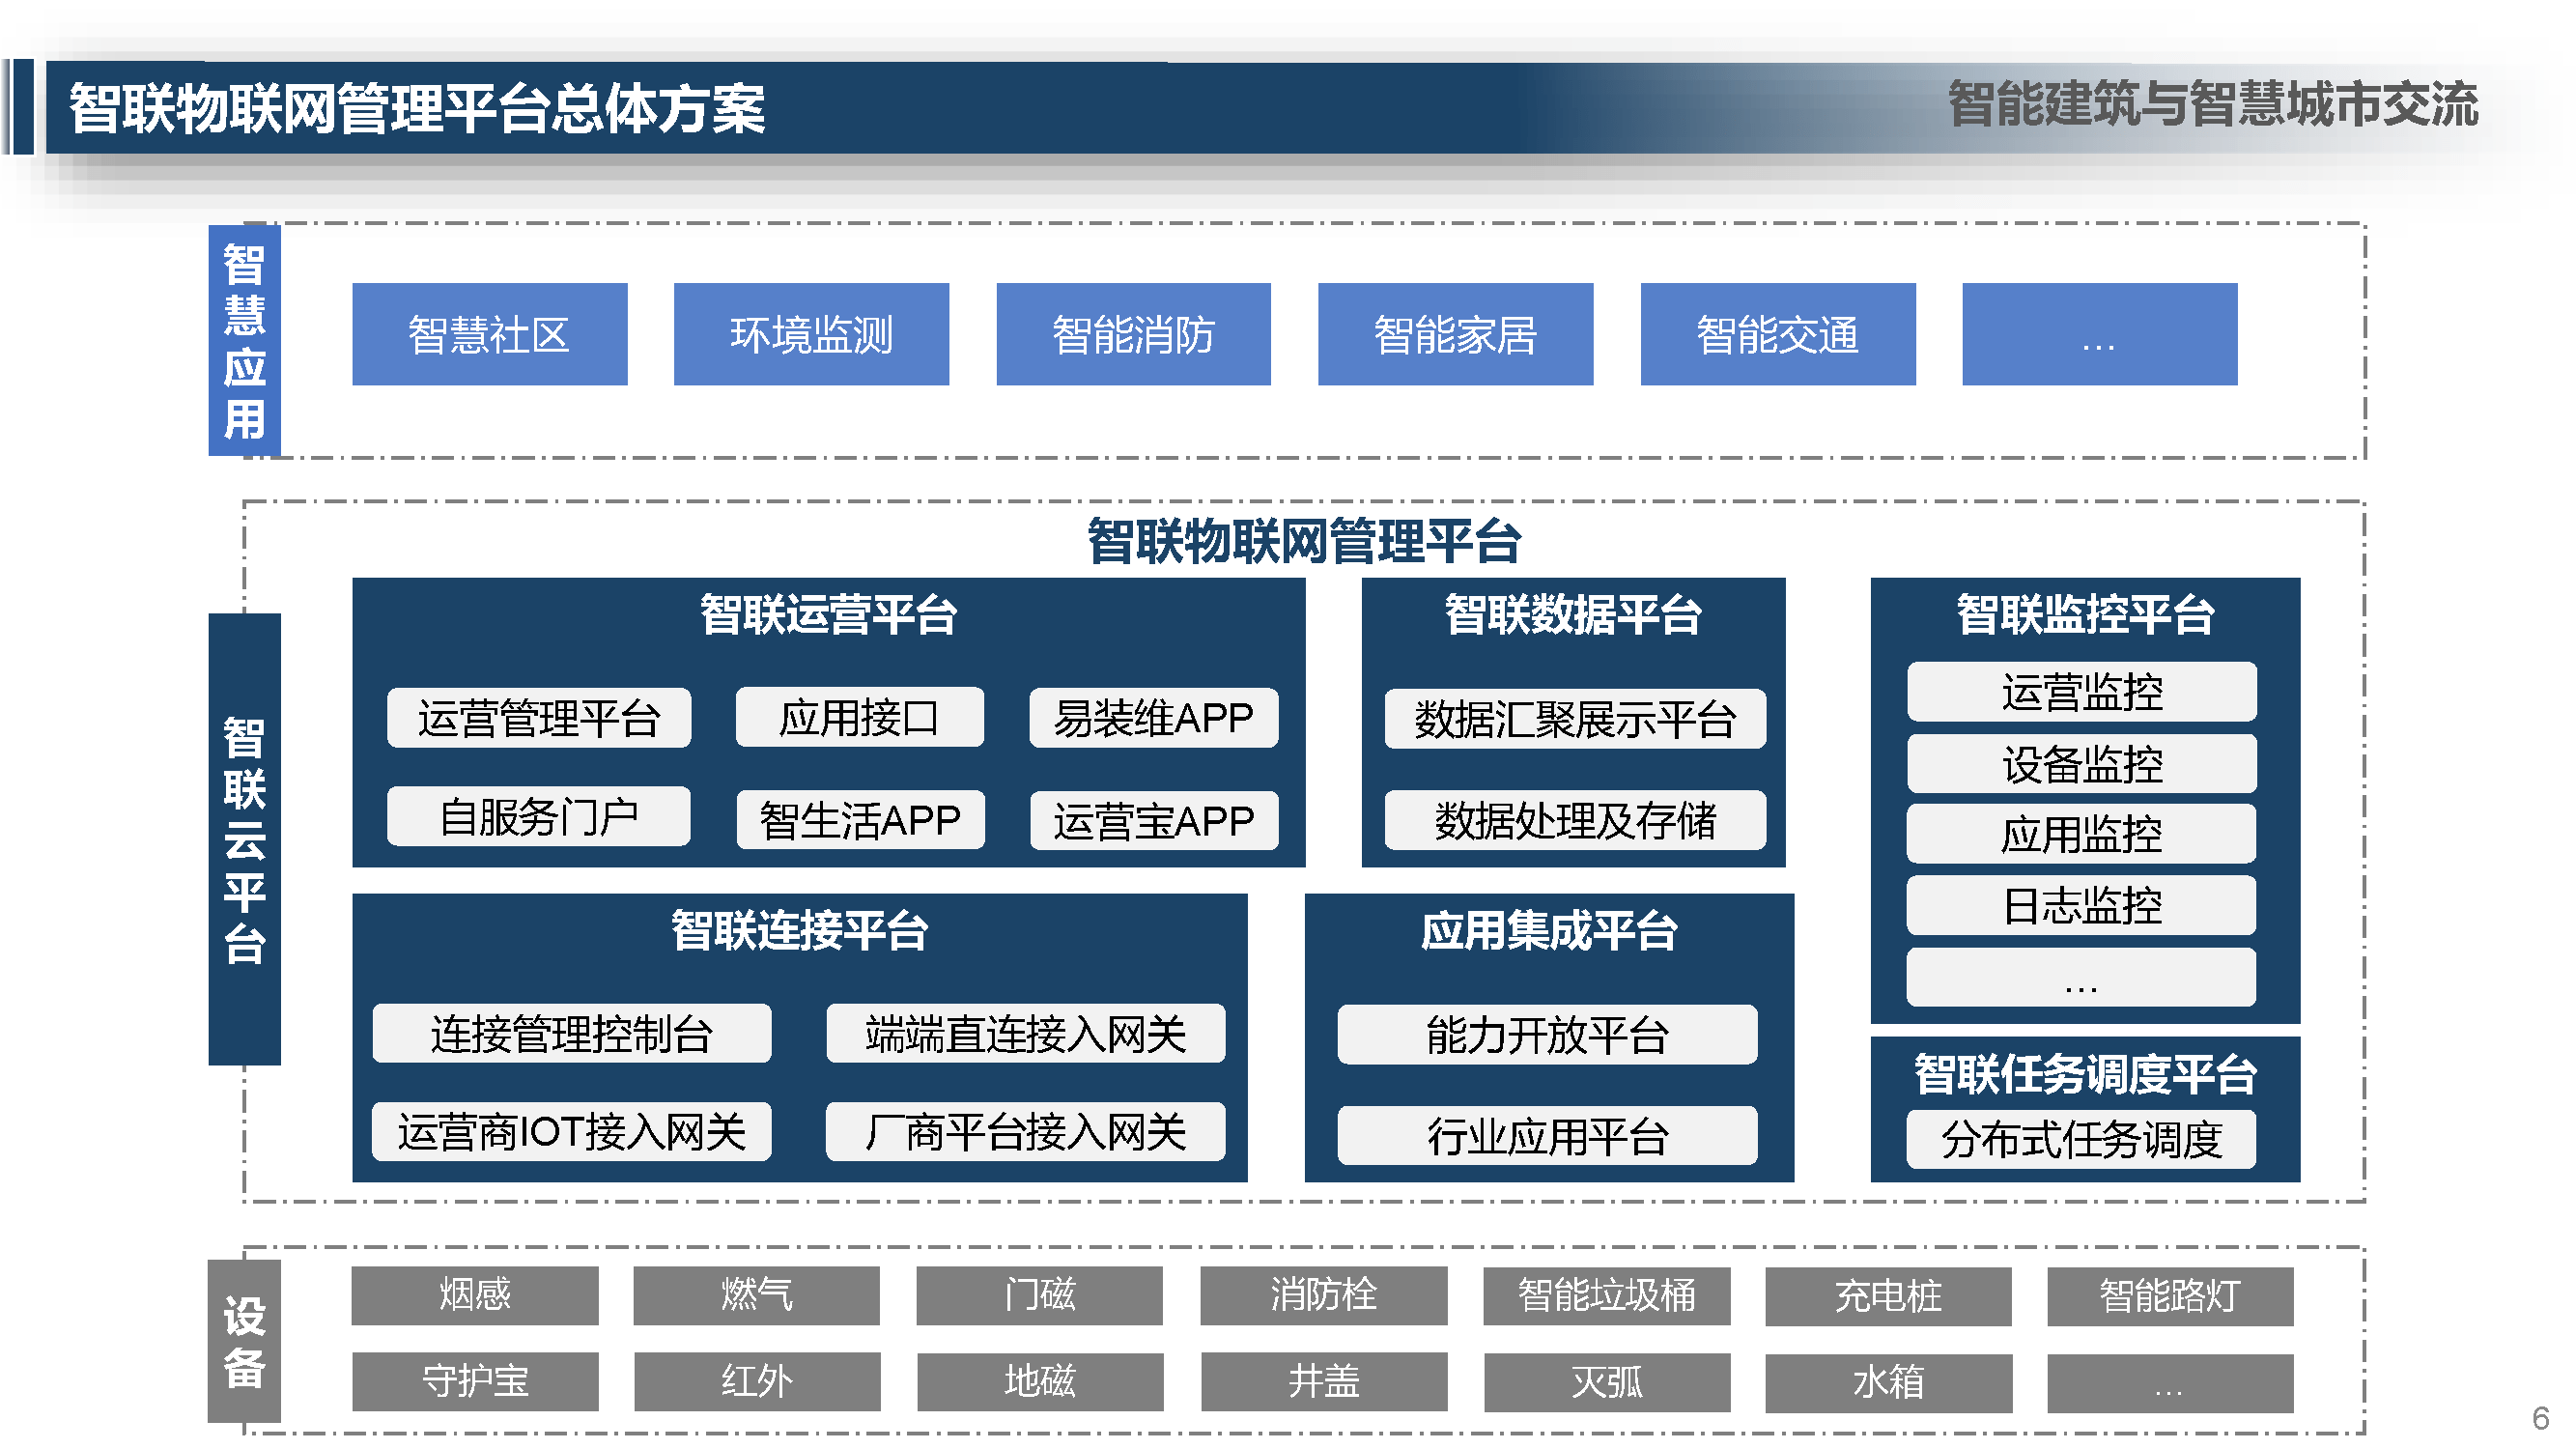Select the 燃气 device box

point(757,1295)
